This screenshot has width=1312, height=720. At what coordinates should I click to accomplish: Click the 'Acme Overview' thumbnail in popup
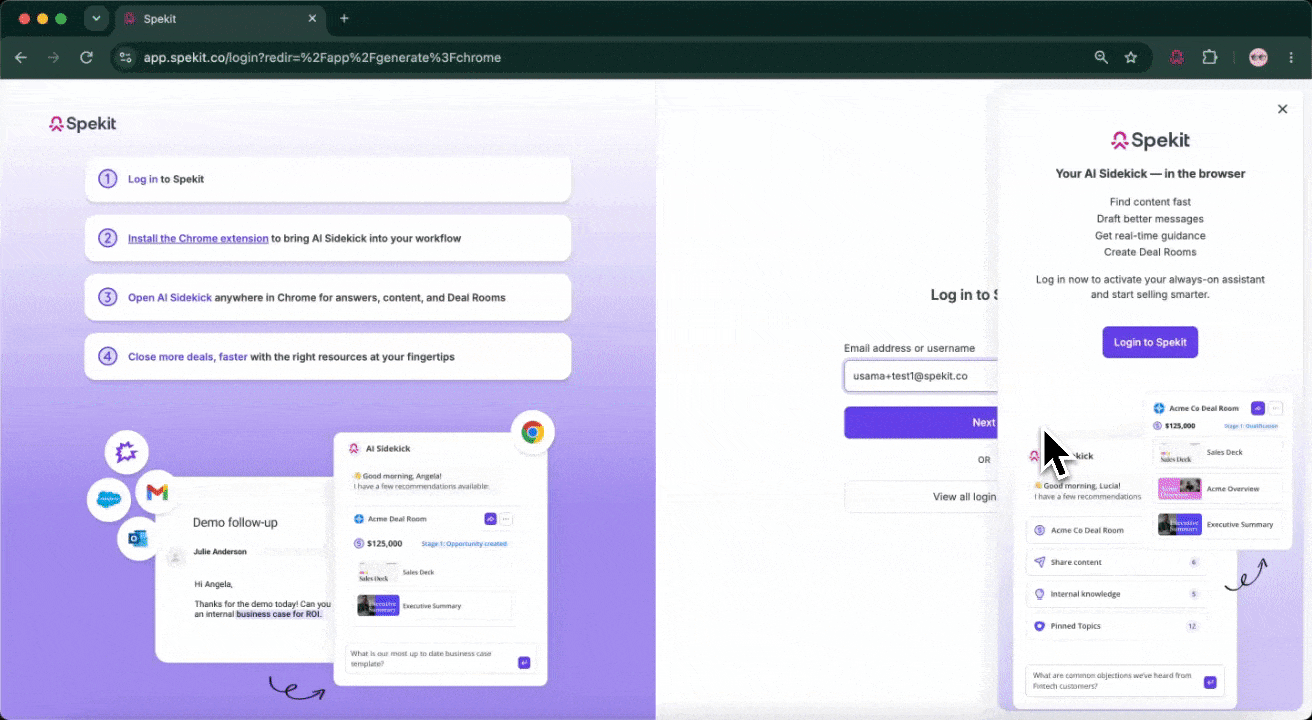click(x=1180, y=488)
